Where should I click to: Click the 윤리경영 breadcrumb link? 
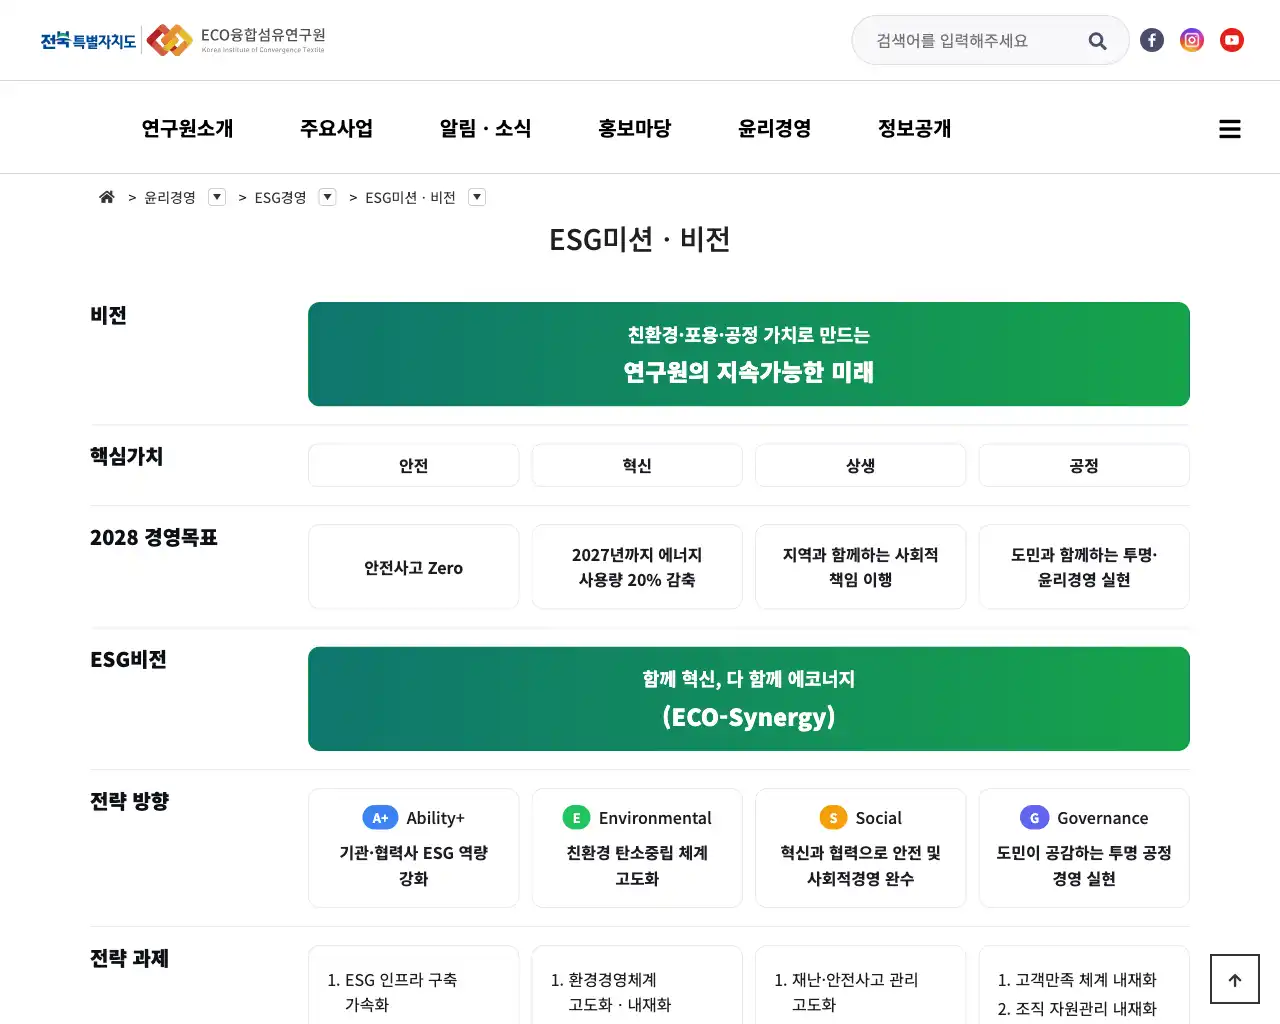[170, 198]
